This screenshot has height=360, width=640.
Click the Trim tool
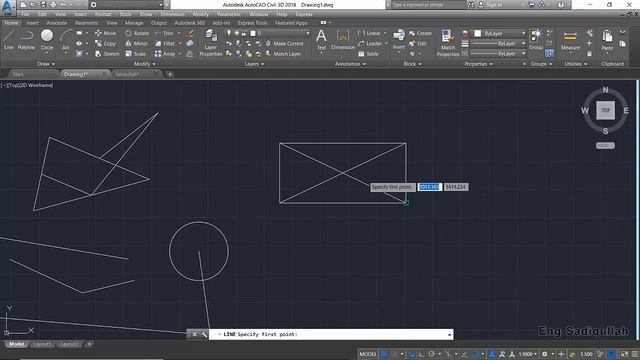[x=164, y=33]
